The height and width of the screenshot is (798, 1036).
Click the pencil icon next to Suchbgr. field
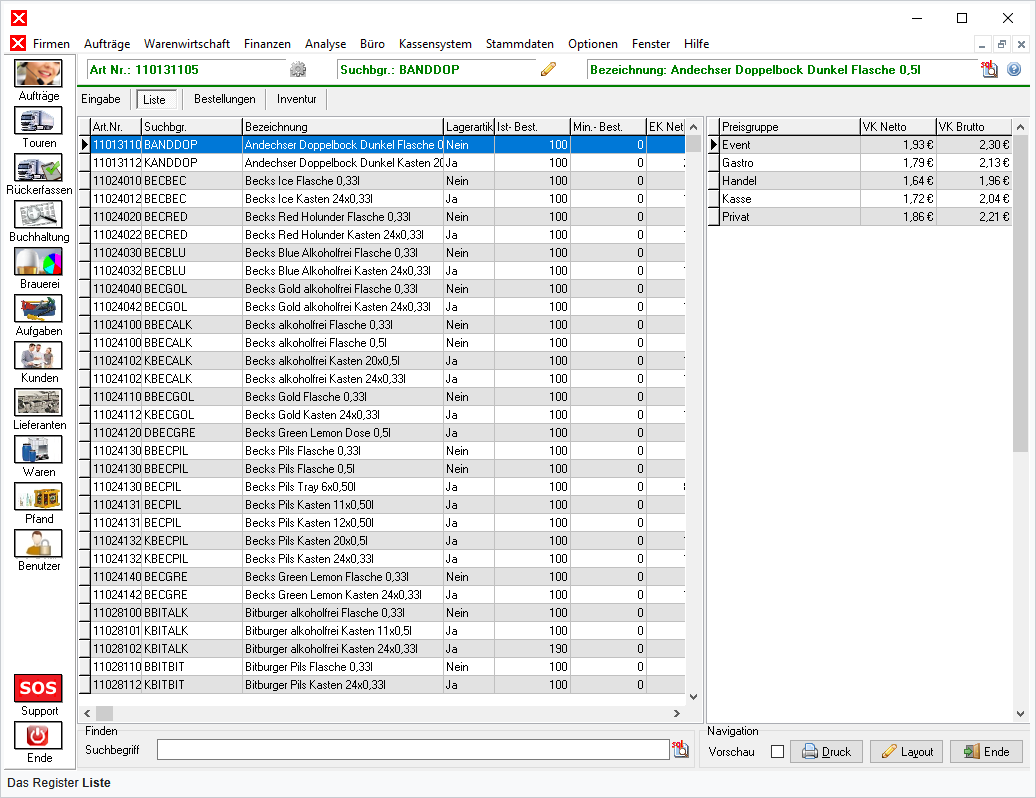548,70
